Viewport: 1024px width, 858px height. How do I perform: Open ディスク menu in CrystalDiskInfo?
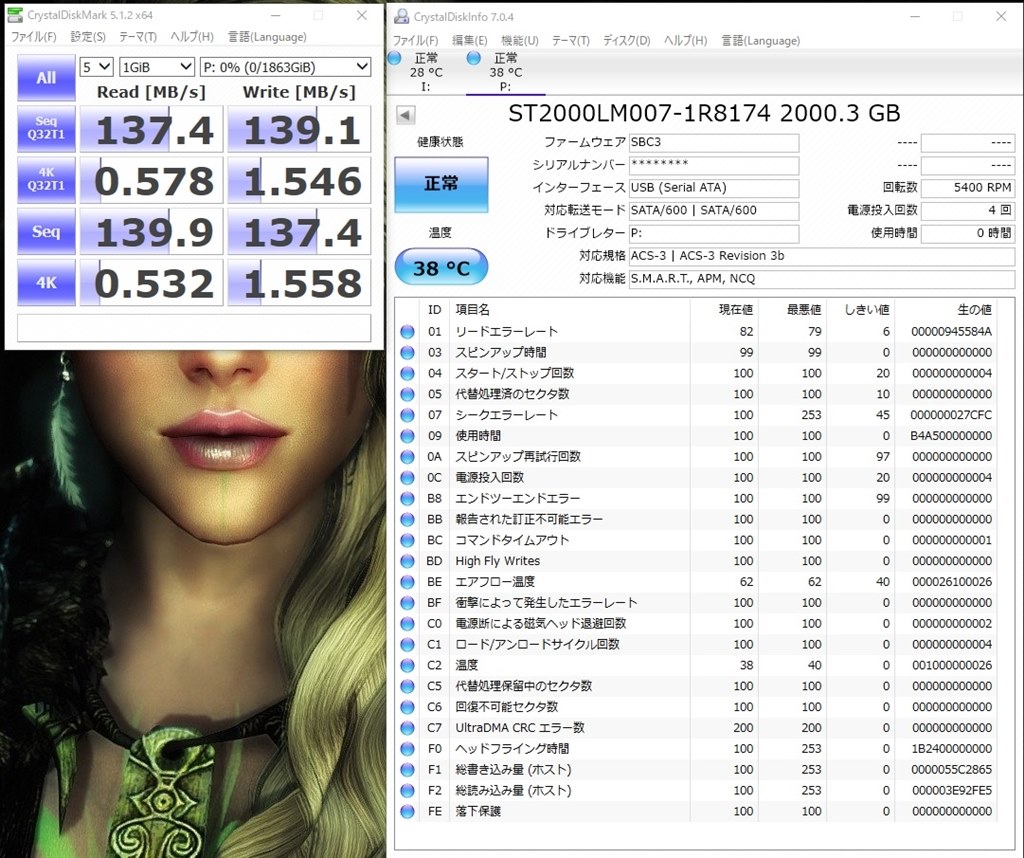[626, 40]
